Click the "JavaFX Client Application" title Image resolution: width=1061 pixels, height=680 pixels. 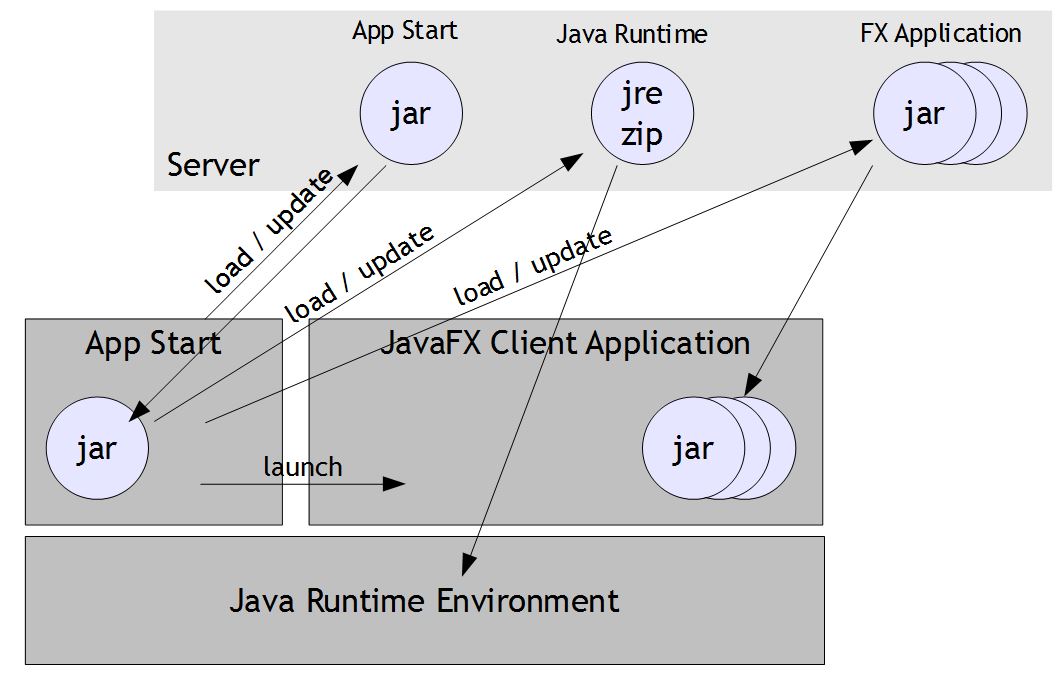[x=565, y=342]
